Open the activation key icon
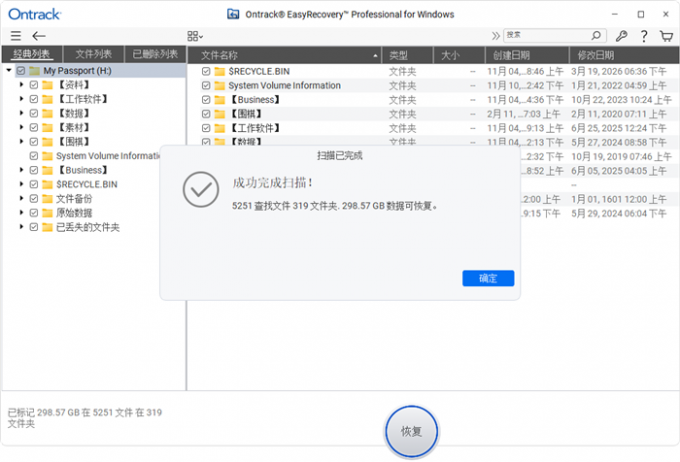The height and width of the screenshot is (462, 680). point(621,36)
